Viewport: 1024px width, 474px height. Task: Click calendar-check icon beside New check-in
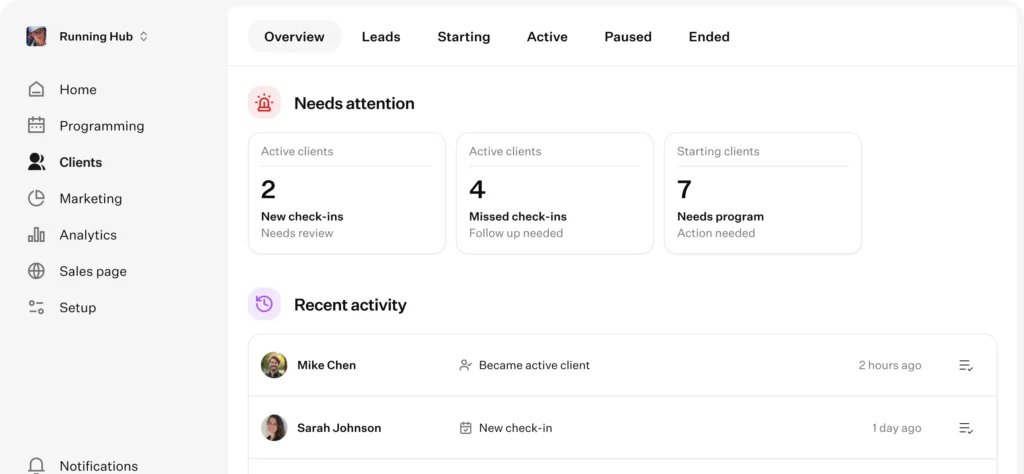point(465,428)
